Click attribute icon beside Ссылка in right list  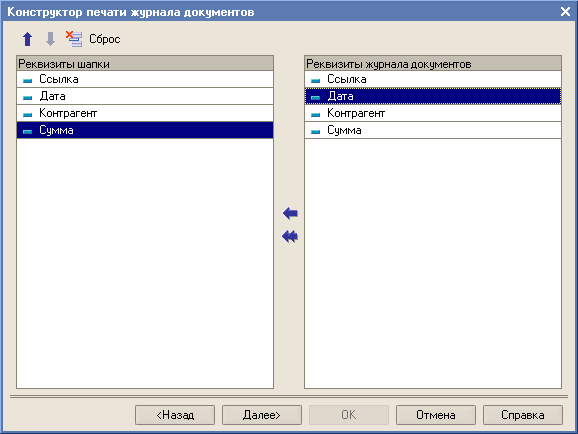(x=316, y=80)
